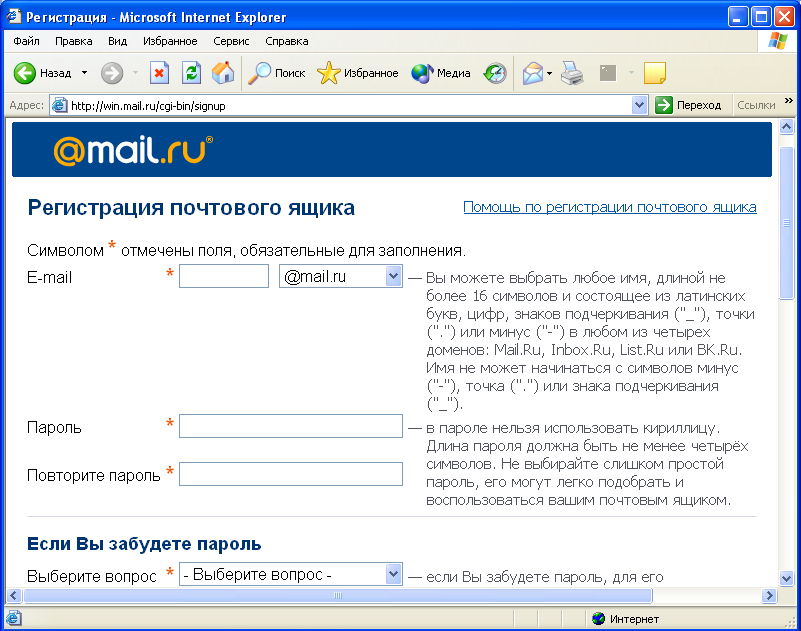Click the Интернет zone globe icon
This screenshot has height=631, width=801.
[598, 619]
